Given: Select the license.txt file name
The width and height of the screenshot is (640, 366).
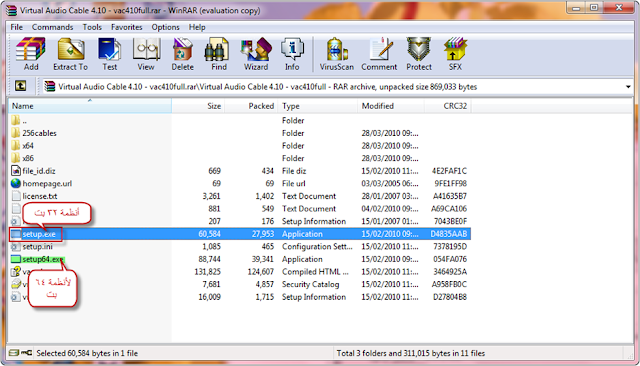Looking at the screenshot, I should pyautogui.click(x=40, y=196).
